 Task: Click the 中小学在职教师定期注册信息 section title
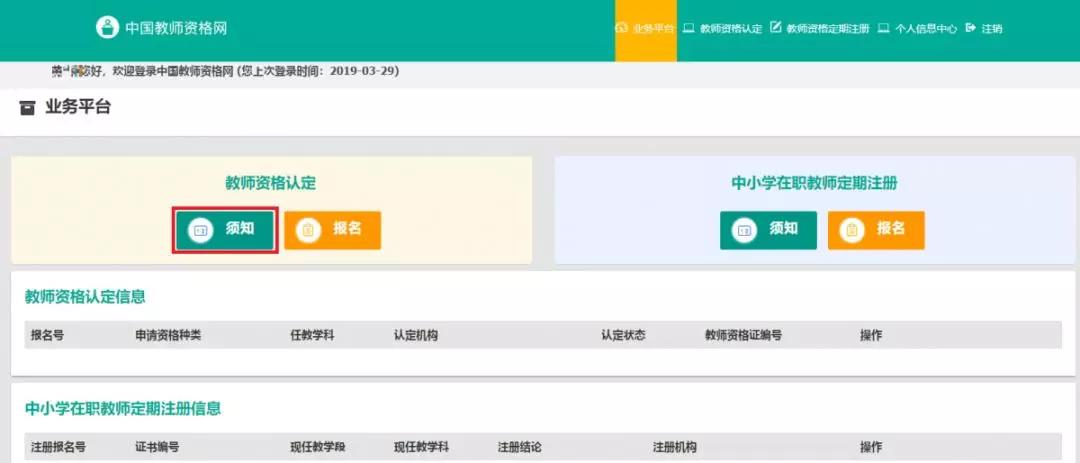pos(123,409)
